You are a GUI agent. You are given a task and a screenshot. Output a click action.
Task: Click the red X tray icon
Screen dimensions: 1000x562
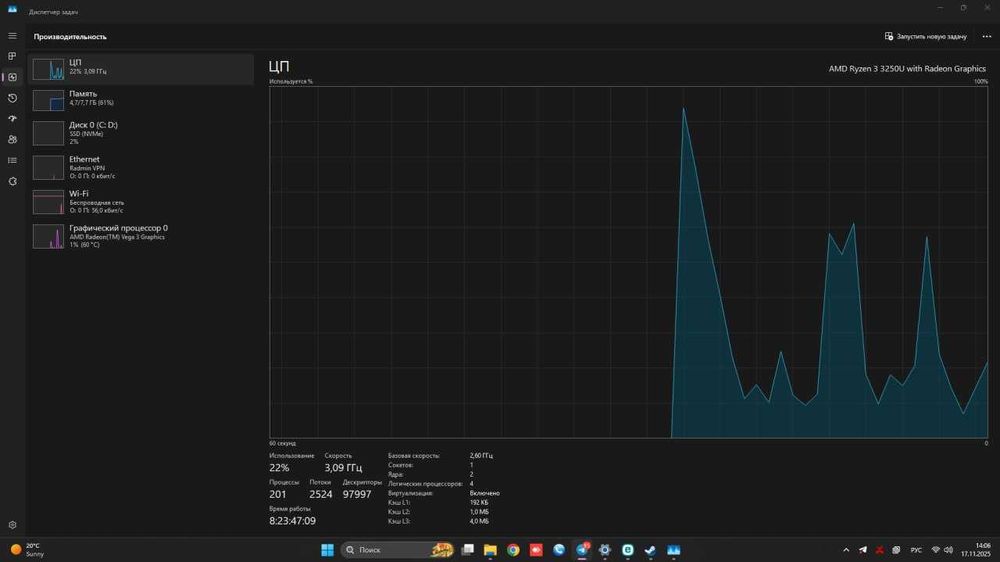coord(879,550)
